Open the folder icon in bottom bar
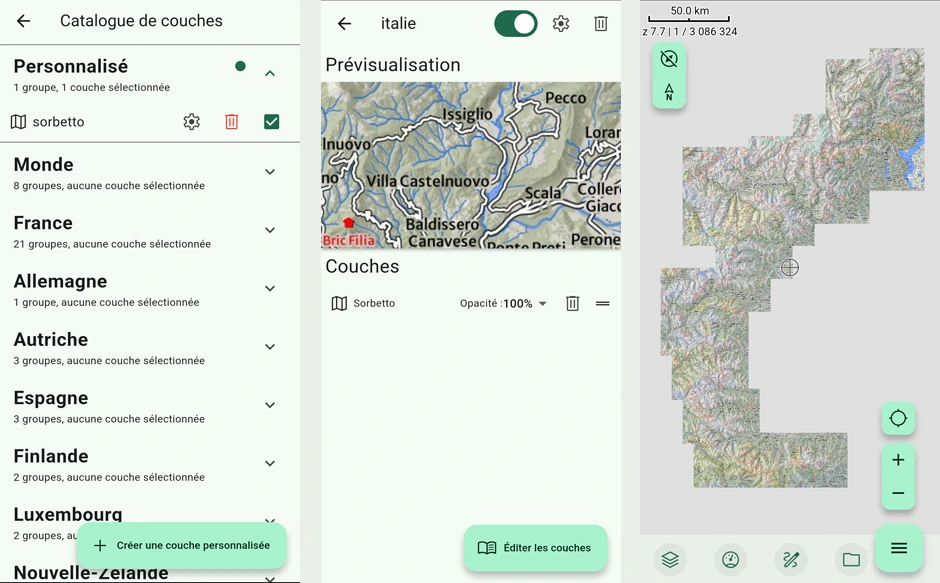 (851, 560)
